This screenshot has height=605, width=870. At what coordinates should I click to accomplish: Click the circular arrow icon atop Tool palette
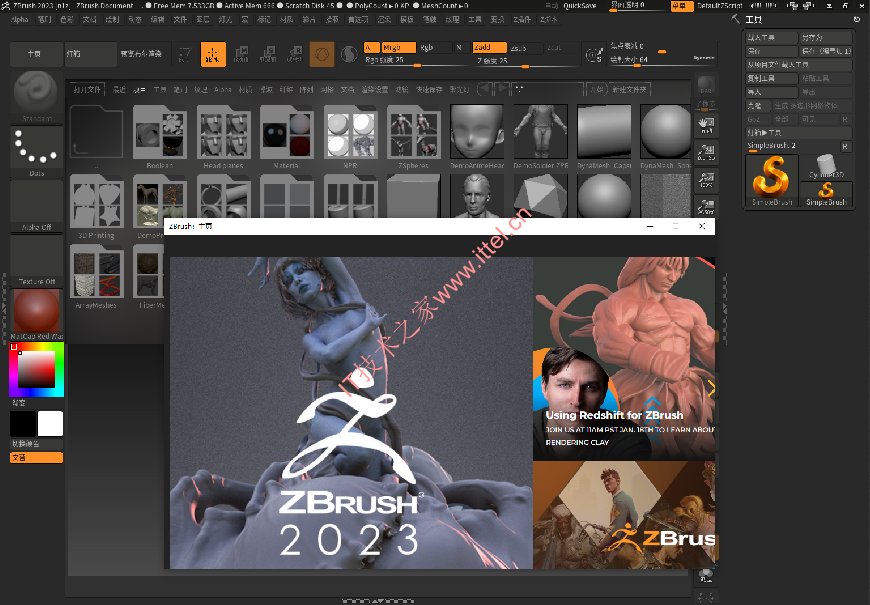857,19
